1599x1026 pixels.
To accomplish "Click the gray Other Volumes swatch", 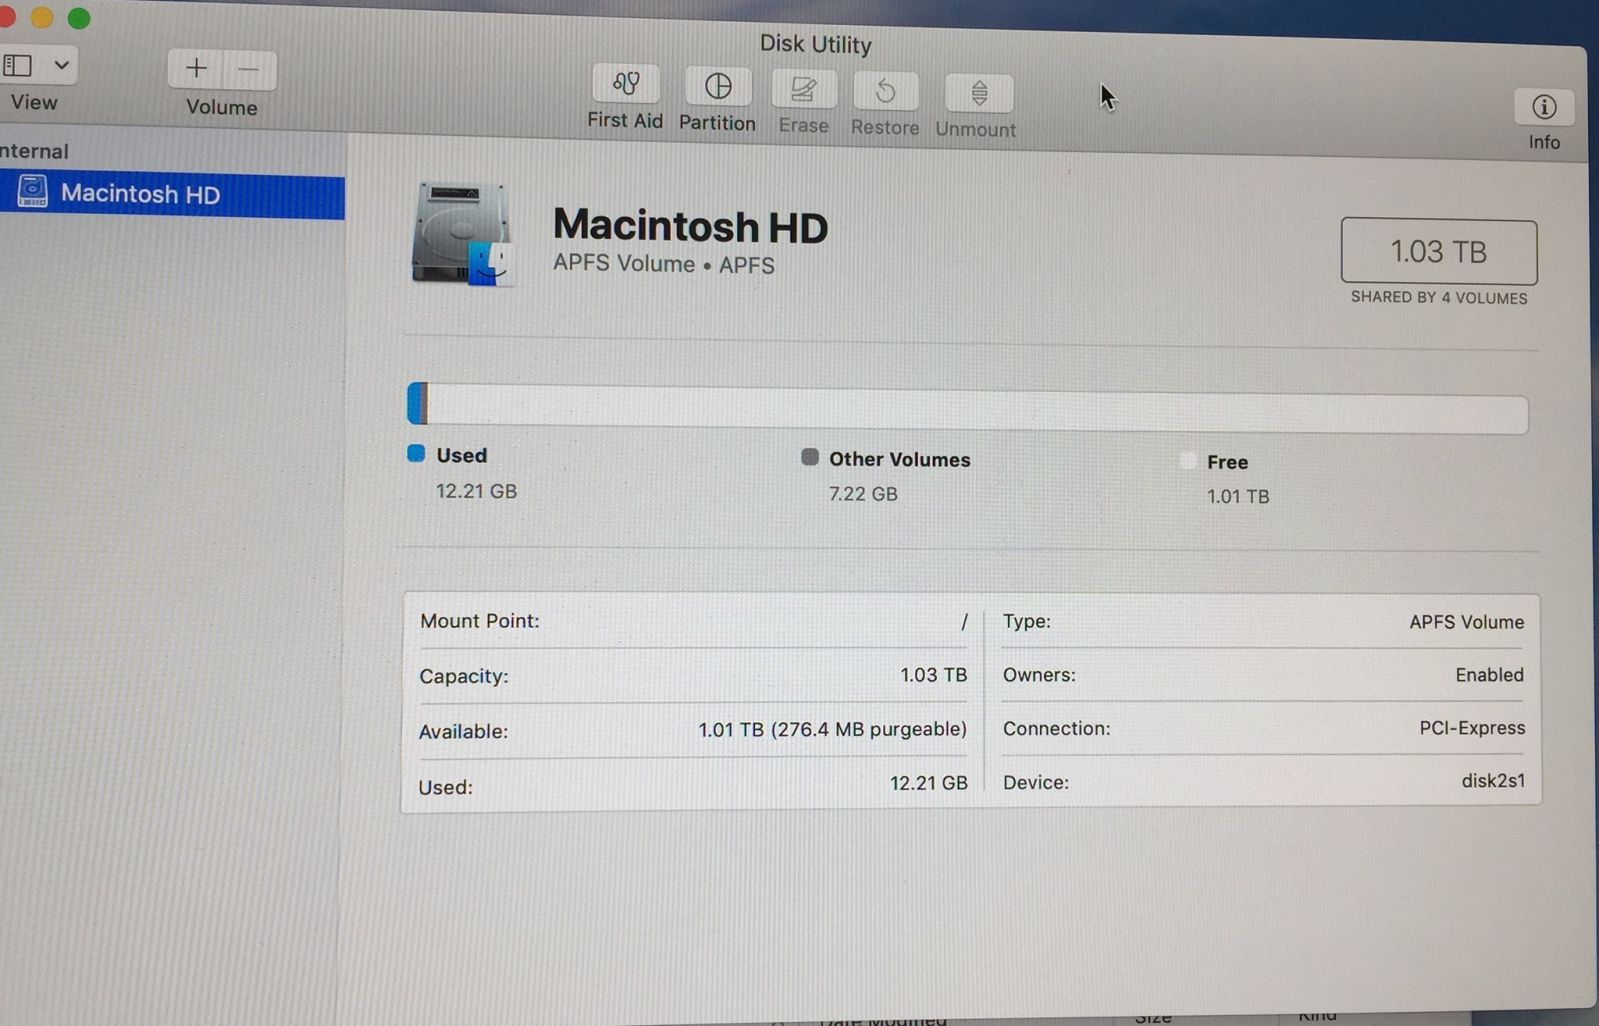I will coord(810,457).
